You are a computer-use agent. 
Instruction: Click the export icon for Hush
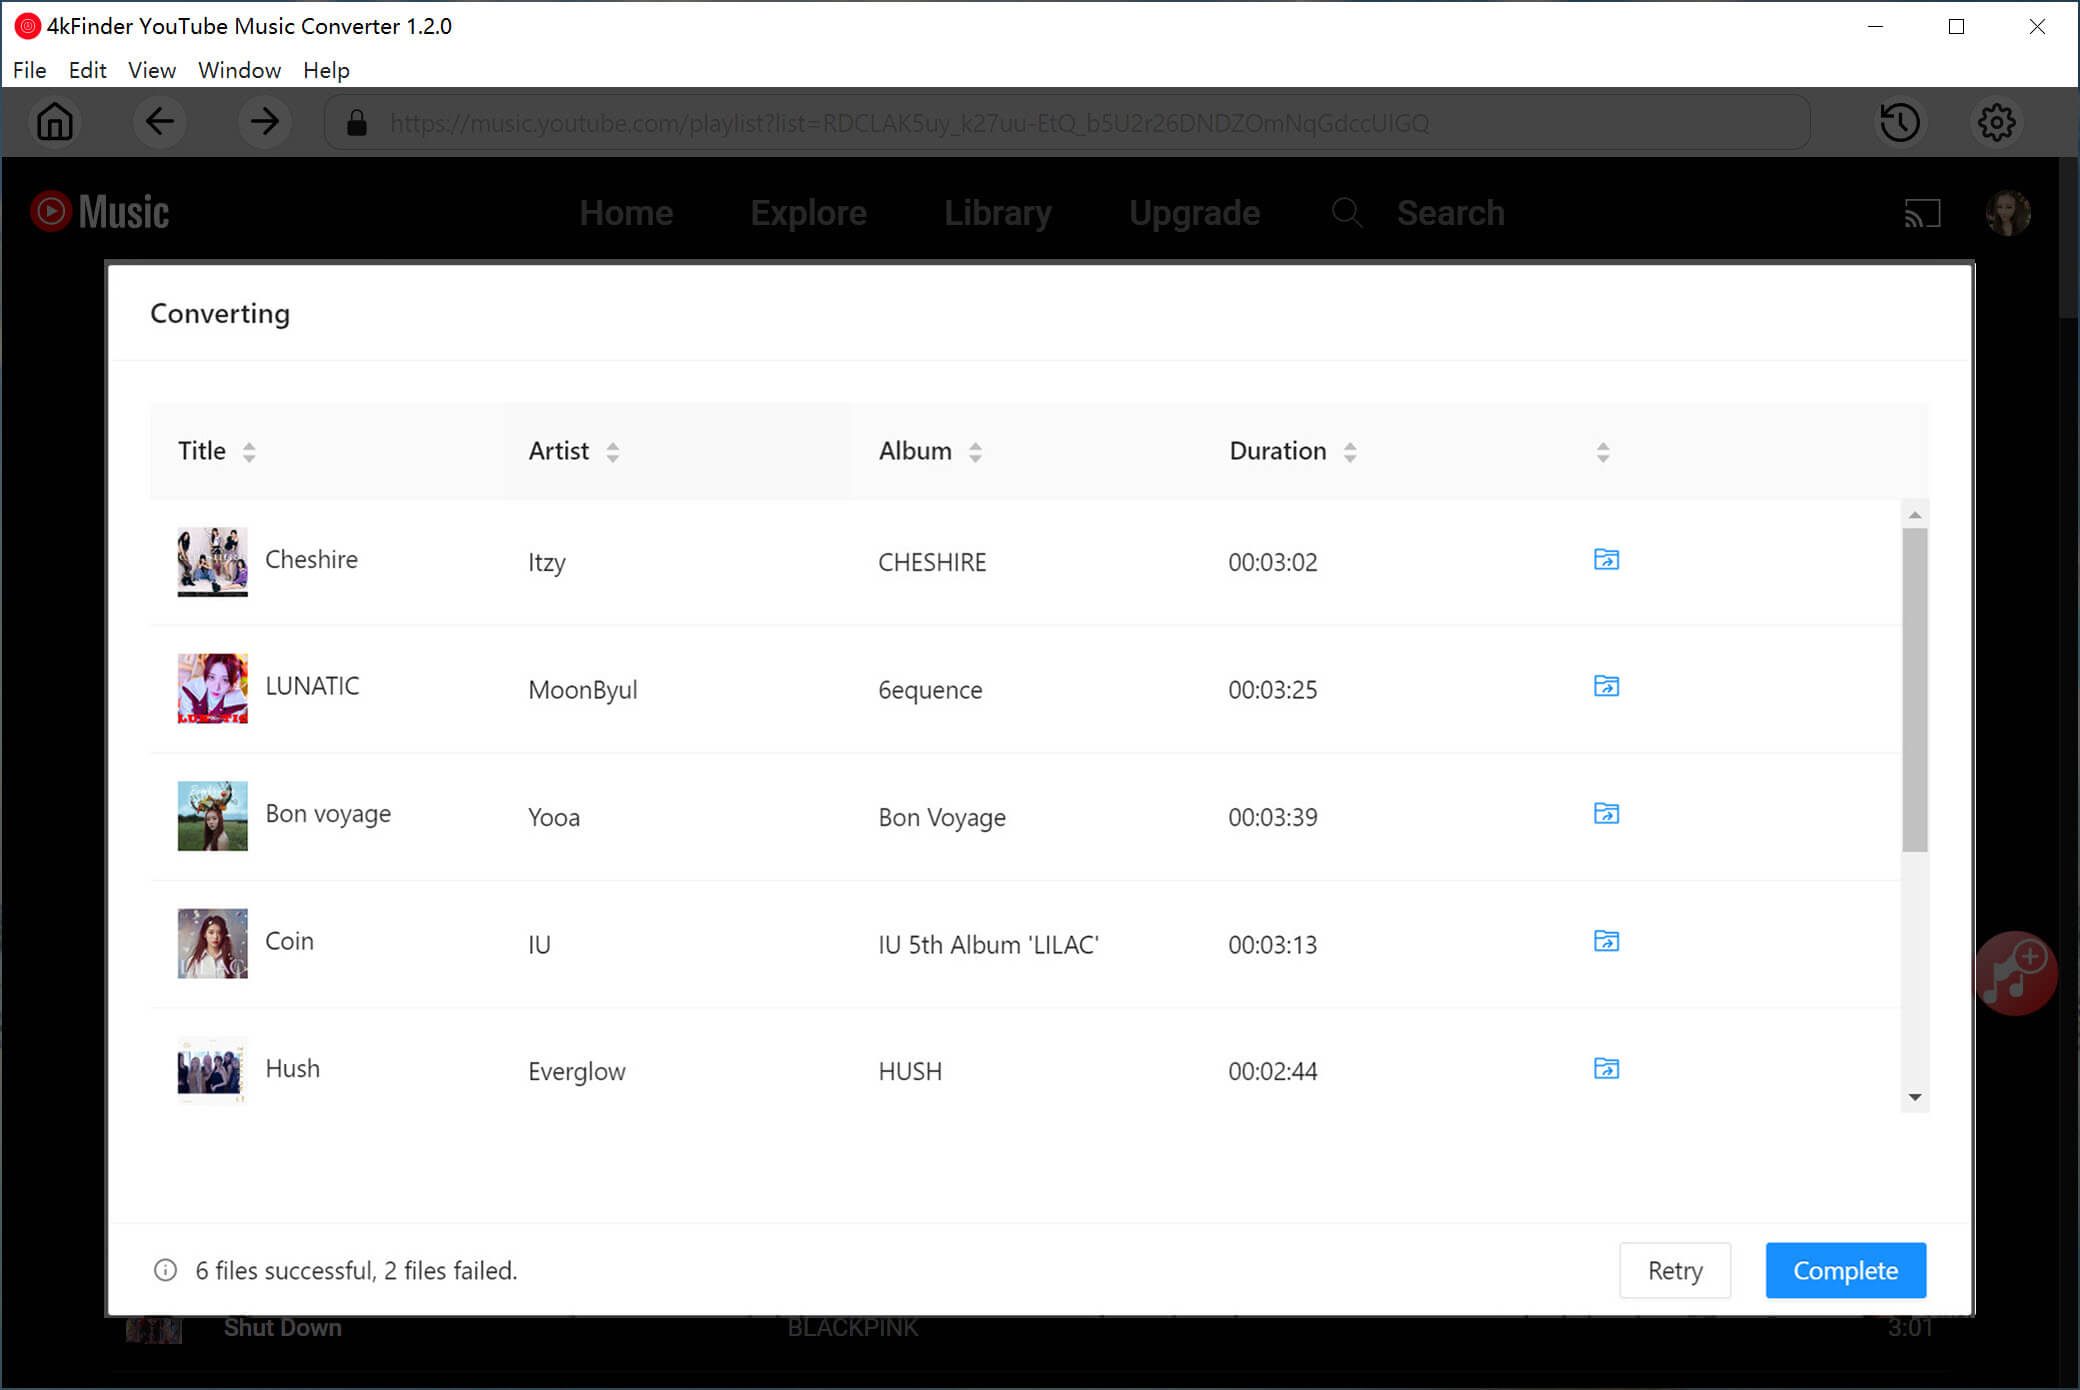pyautogui.click(x=1605, y=1069)
